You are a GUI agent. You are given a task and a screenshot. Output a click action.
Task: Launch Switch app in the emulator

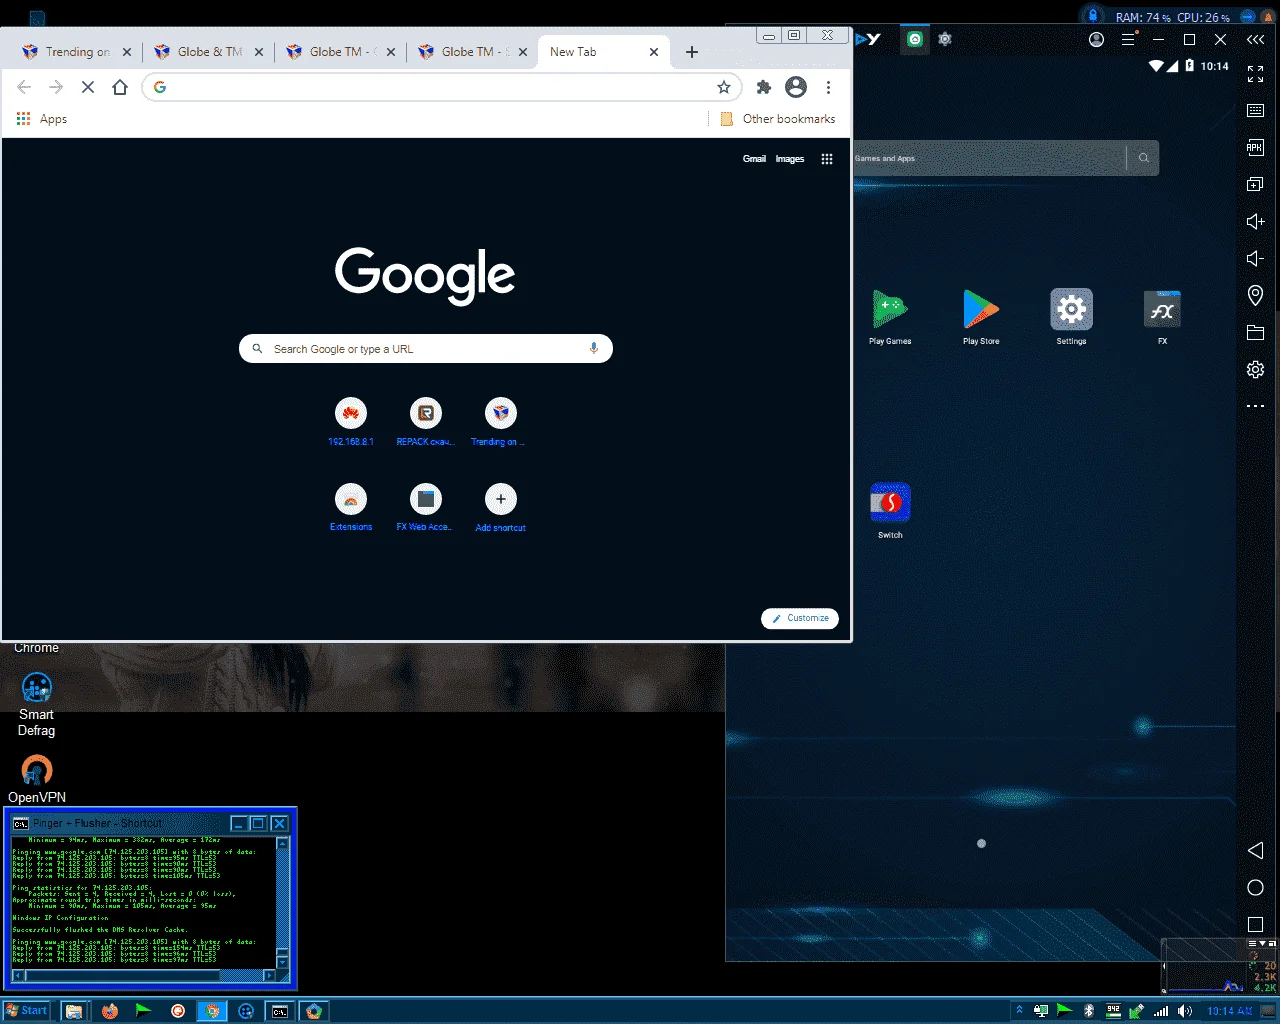[890, 510]
